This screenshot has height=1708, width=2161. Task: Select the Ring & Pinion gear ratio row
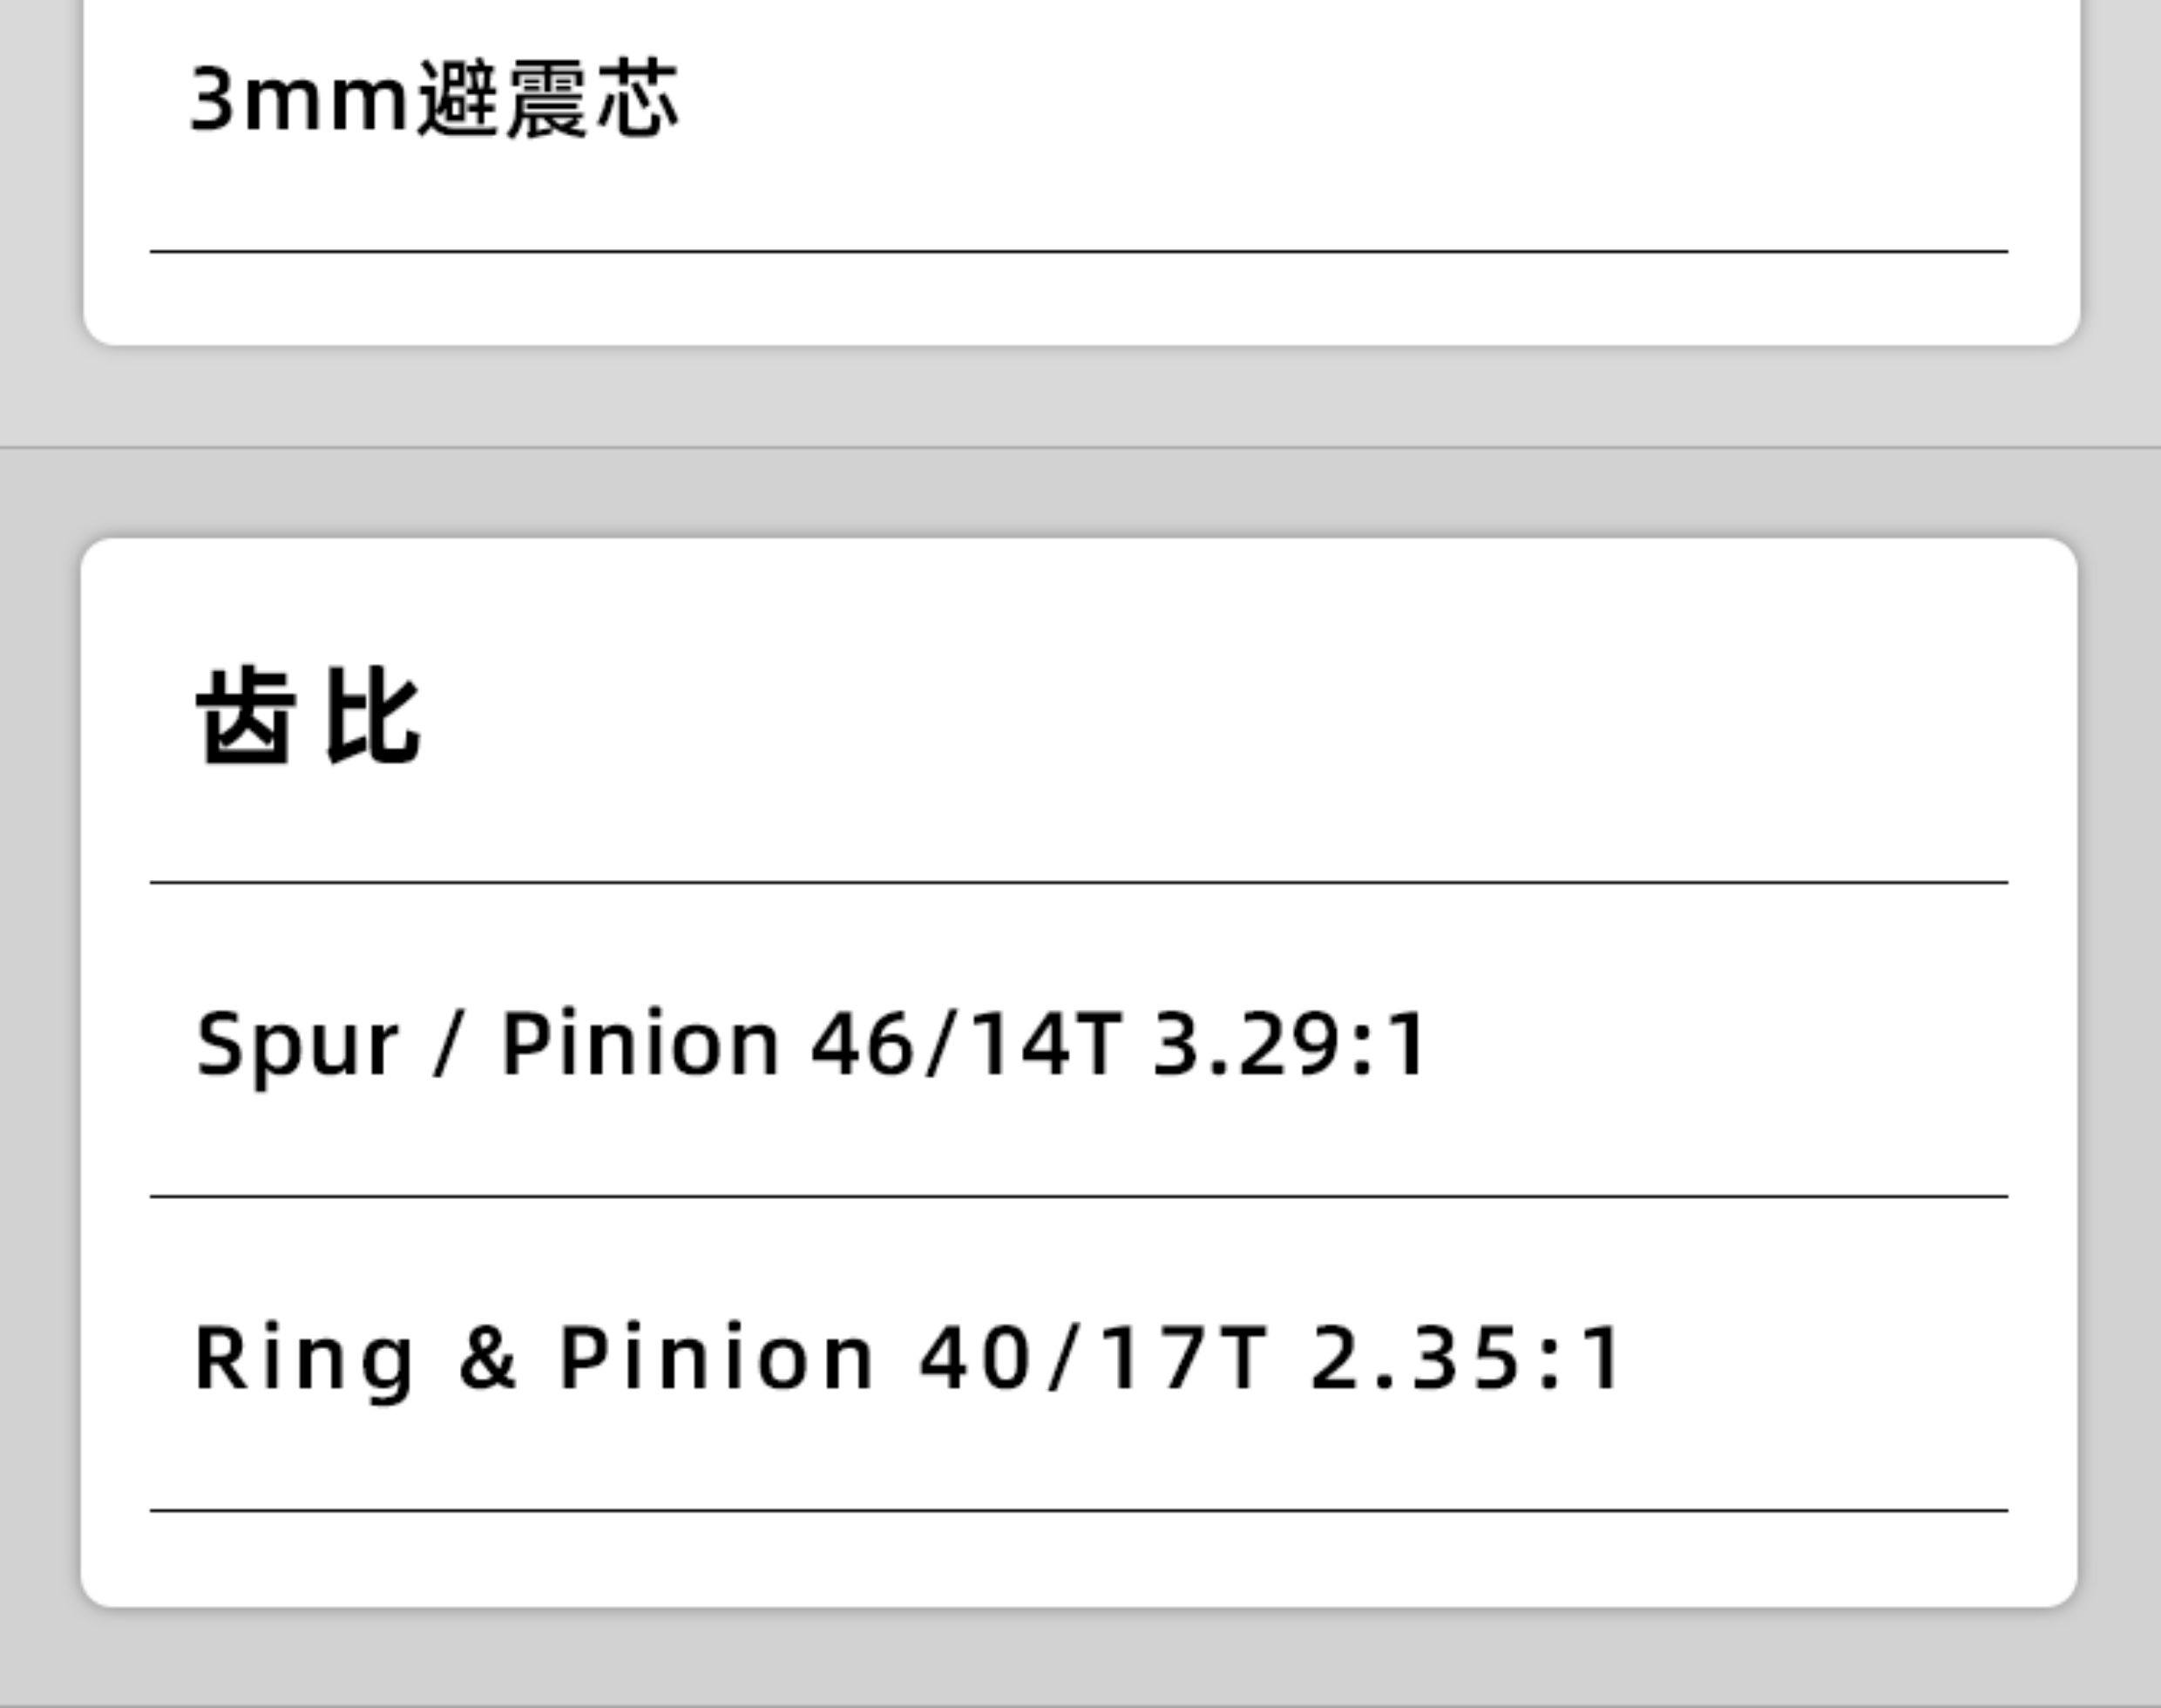pyautogui.click(x=908, y=1358)
